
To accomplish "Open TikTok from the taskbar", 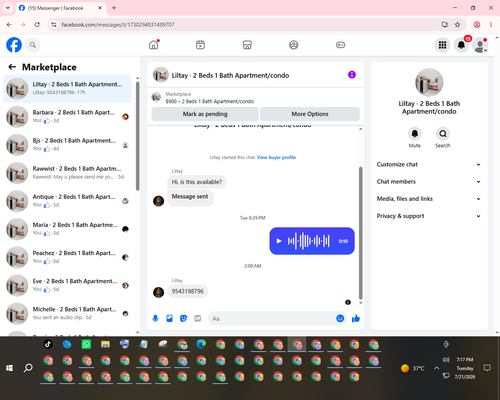I will (x=48, y=344).
